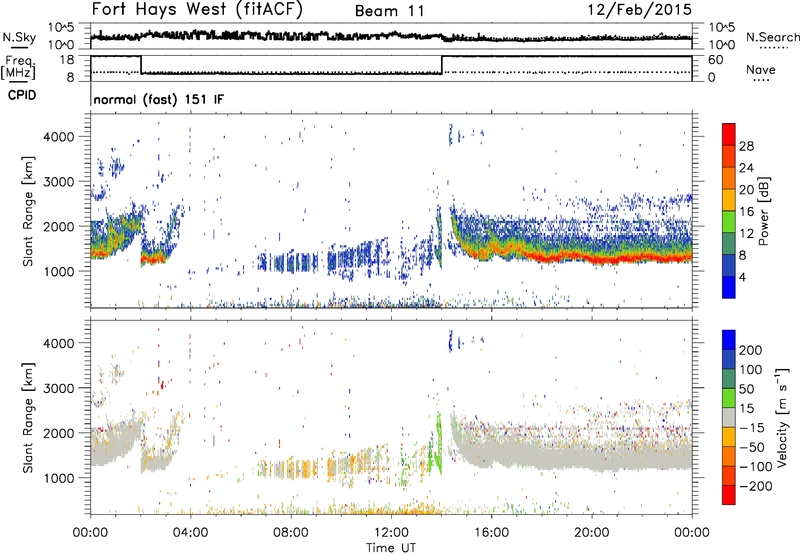
Task: Click the Velocity color bar value -200
Action: point(756,486)
